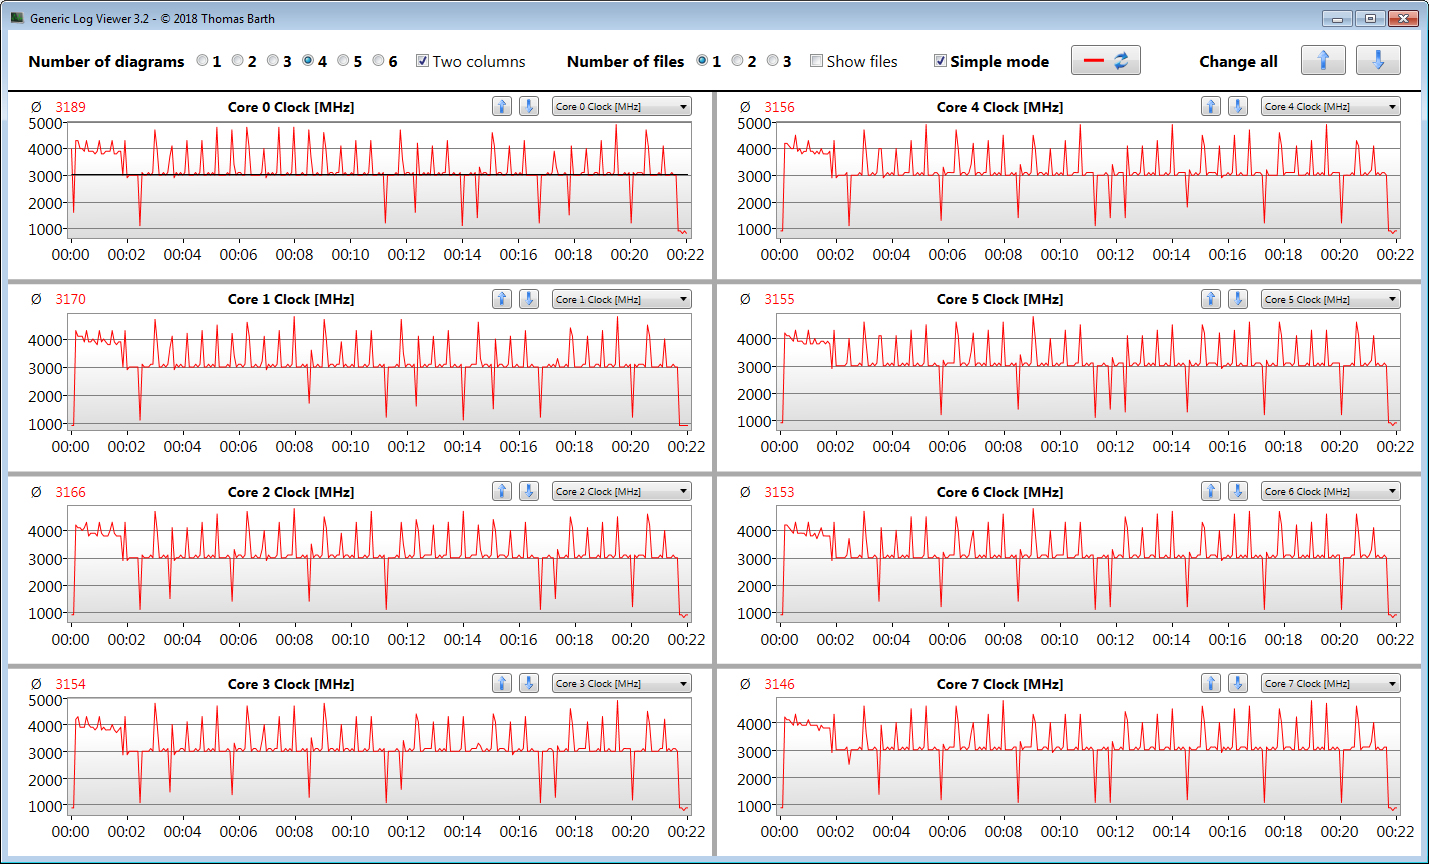Expand the Core 2 Clock [MHz] dropdown
This screenshot has height=864, width=1429.
point(621,492)
